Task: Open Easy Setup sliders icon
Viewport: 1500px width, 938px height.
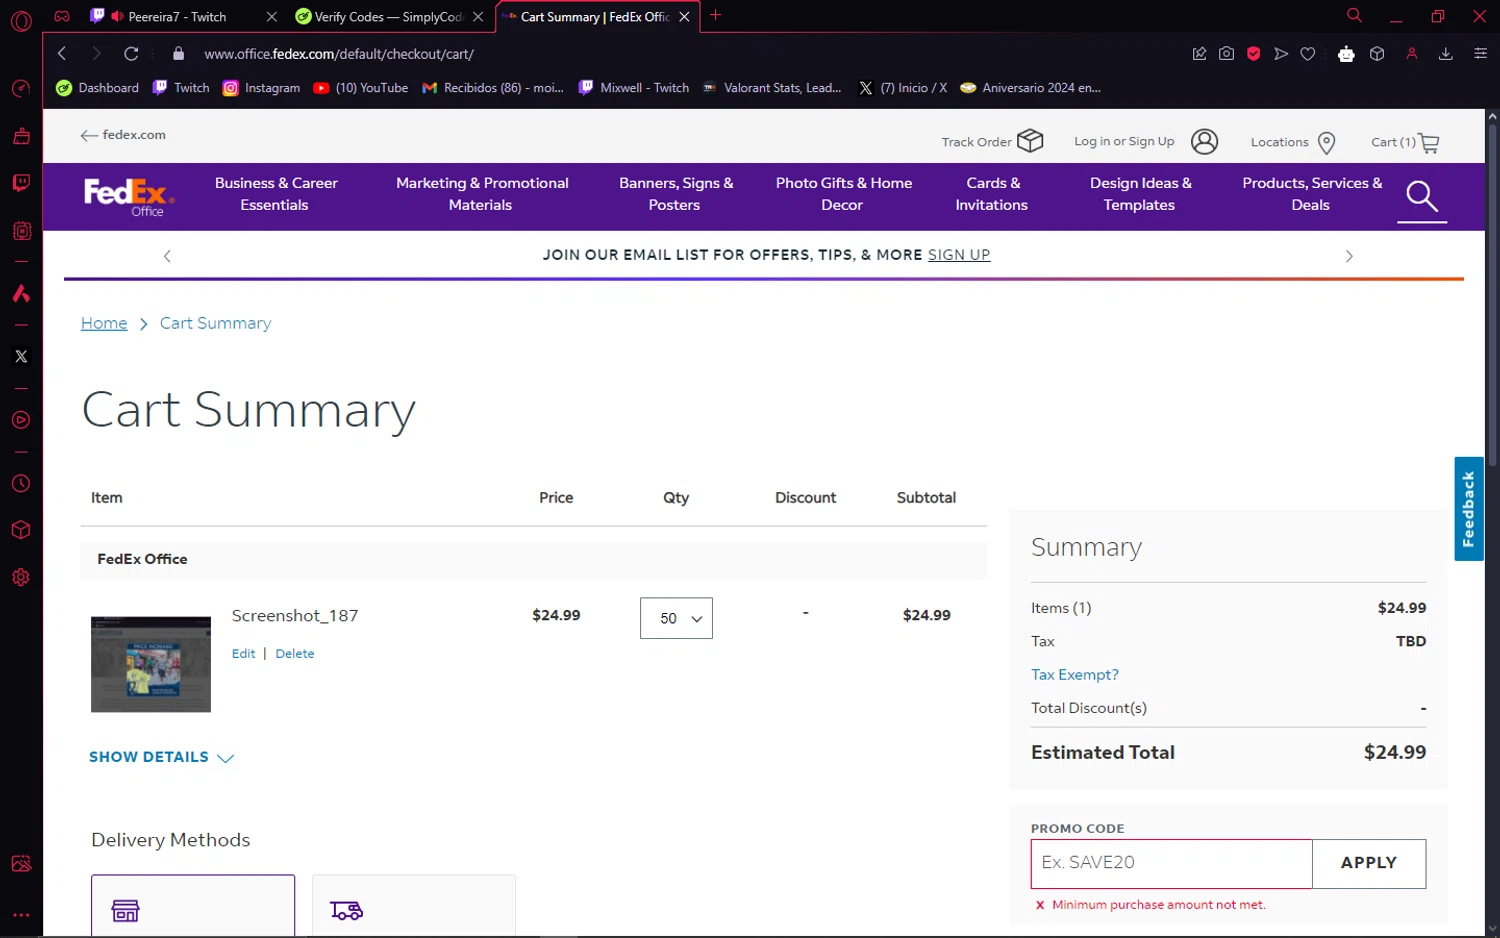Action: click(1480, 54)
